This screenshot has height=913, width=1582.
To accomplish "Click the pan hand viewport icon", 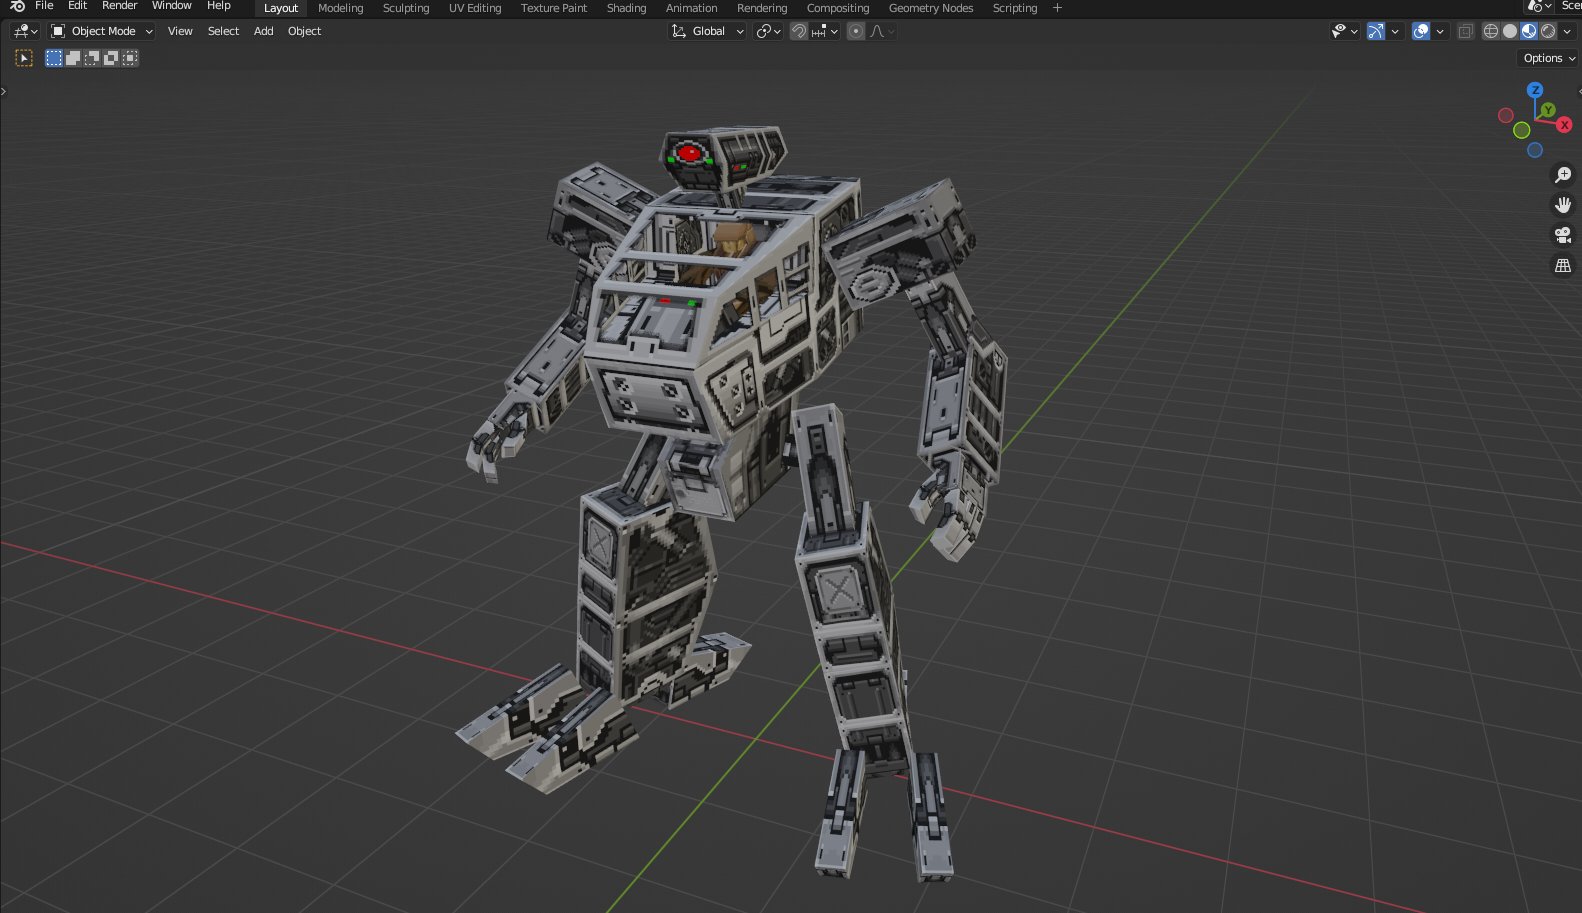I will (1563, 205).
